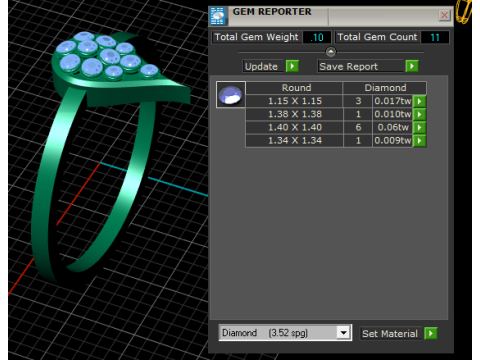Screen dimensions: 480x360
Task: Select the round gem thumbnail
Action: coord(231,95)
